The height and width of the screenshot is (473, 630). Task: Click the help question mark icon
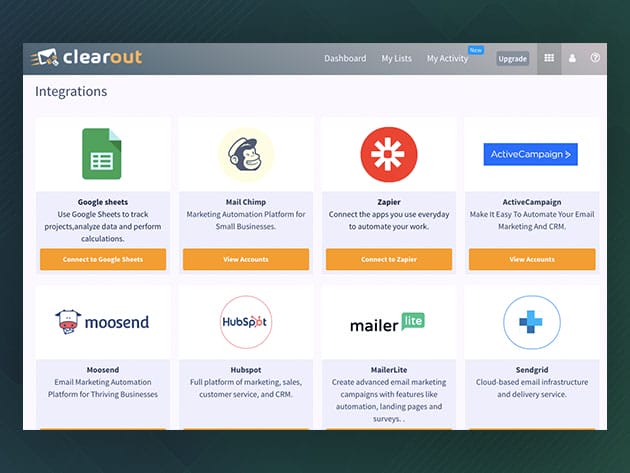[596, 59]
